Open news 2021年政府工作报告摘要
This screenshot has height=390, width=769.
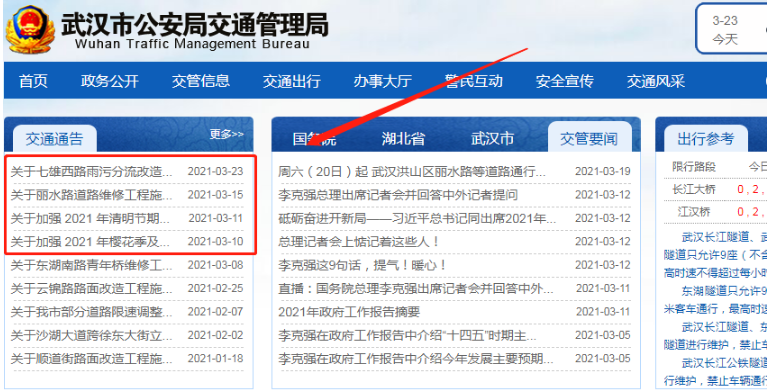click(349, 312)
